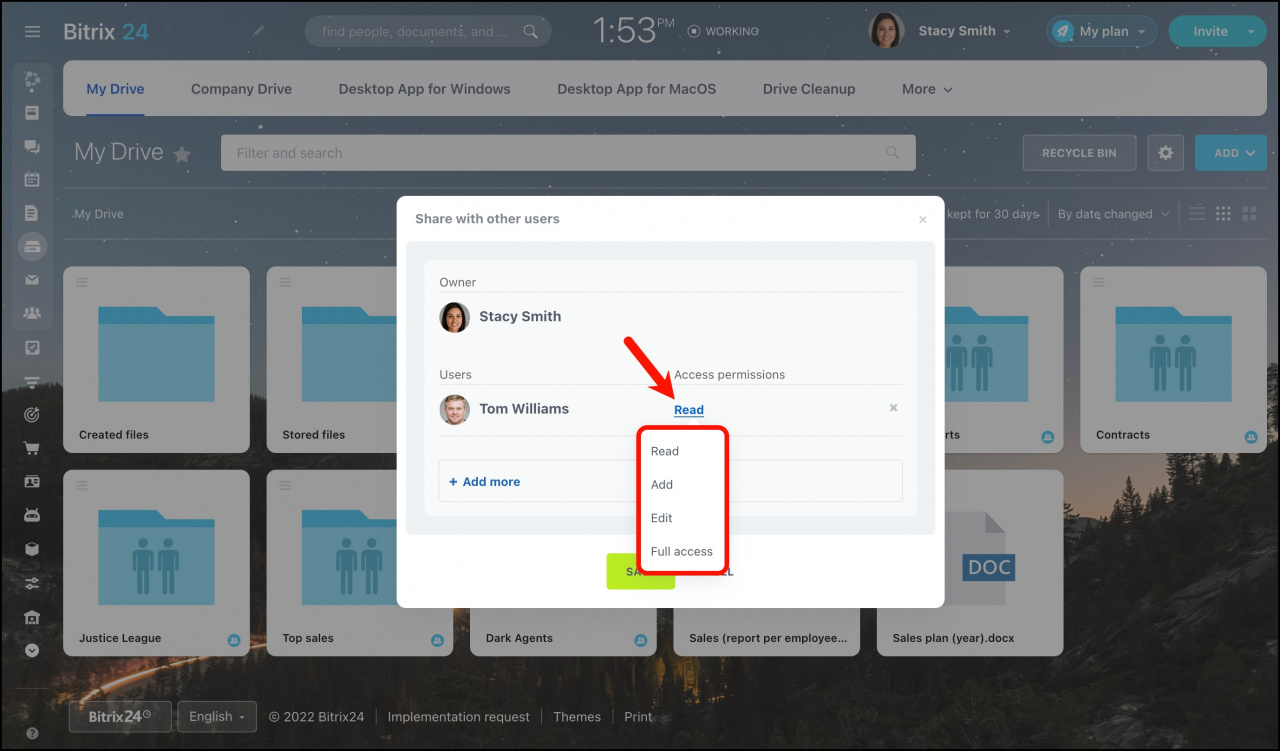Open the Invite dropdown arrow

point(1251,31)
